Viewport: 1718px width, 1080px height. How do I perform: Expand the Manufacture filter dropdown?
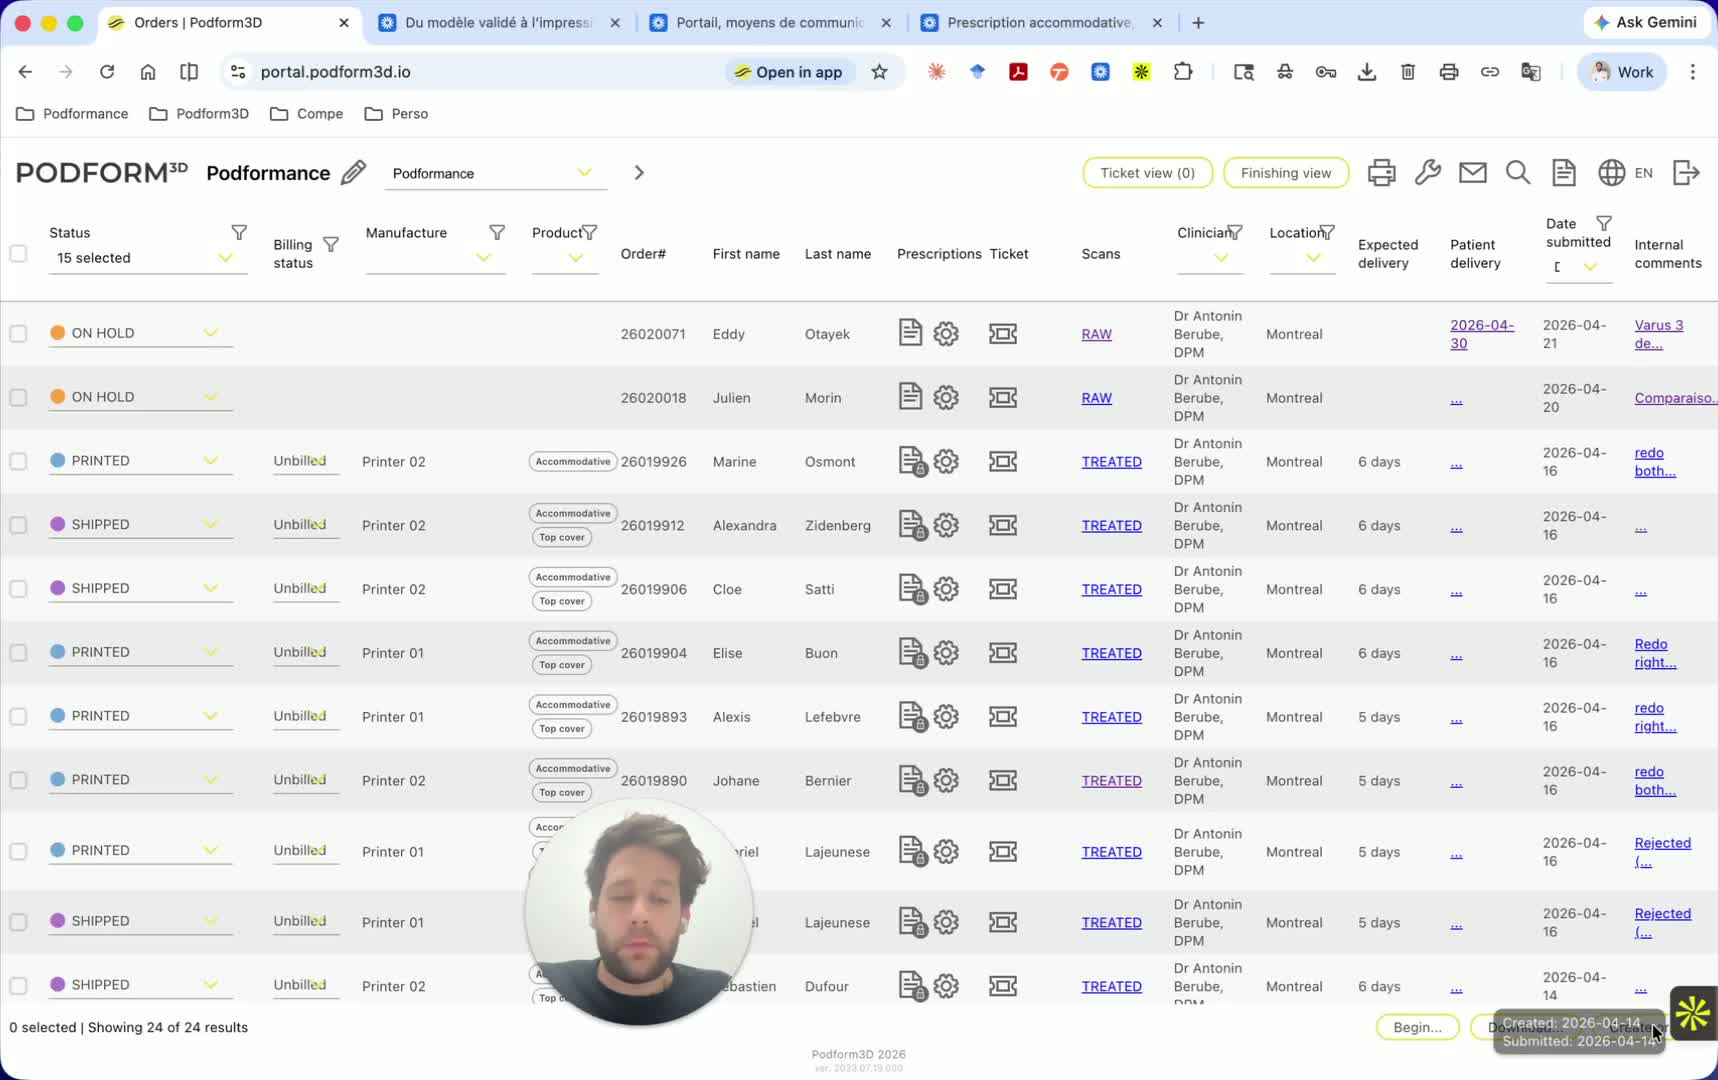coord(434,258)
